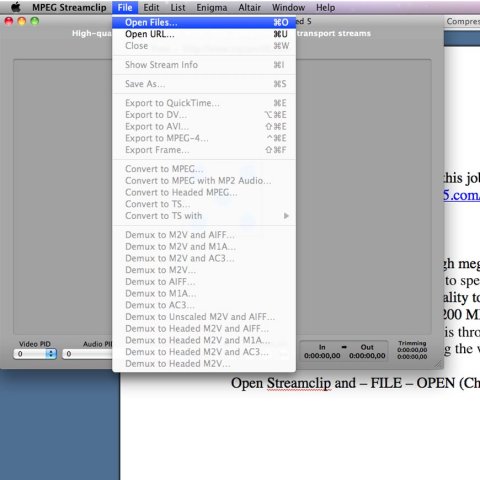Choose Open URL… from File menu

coord(204,34)
